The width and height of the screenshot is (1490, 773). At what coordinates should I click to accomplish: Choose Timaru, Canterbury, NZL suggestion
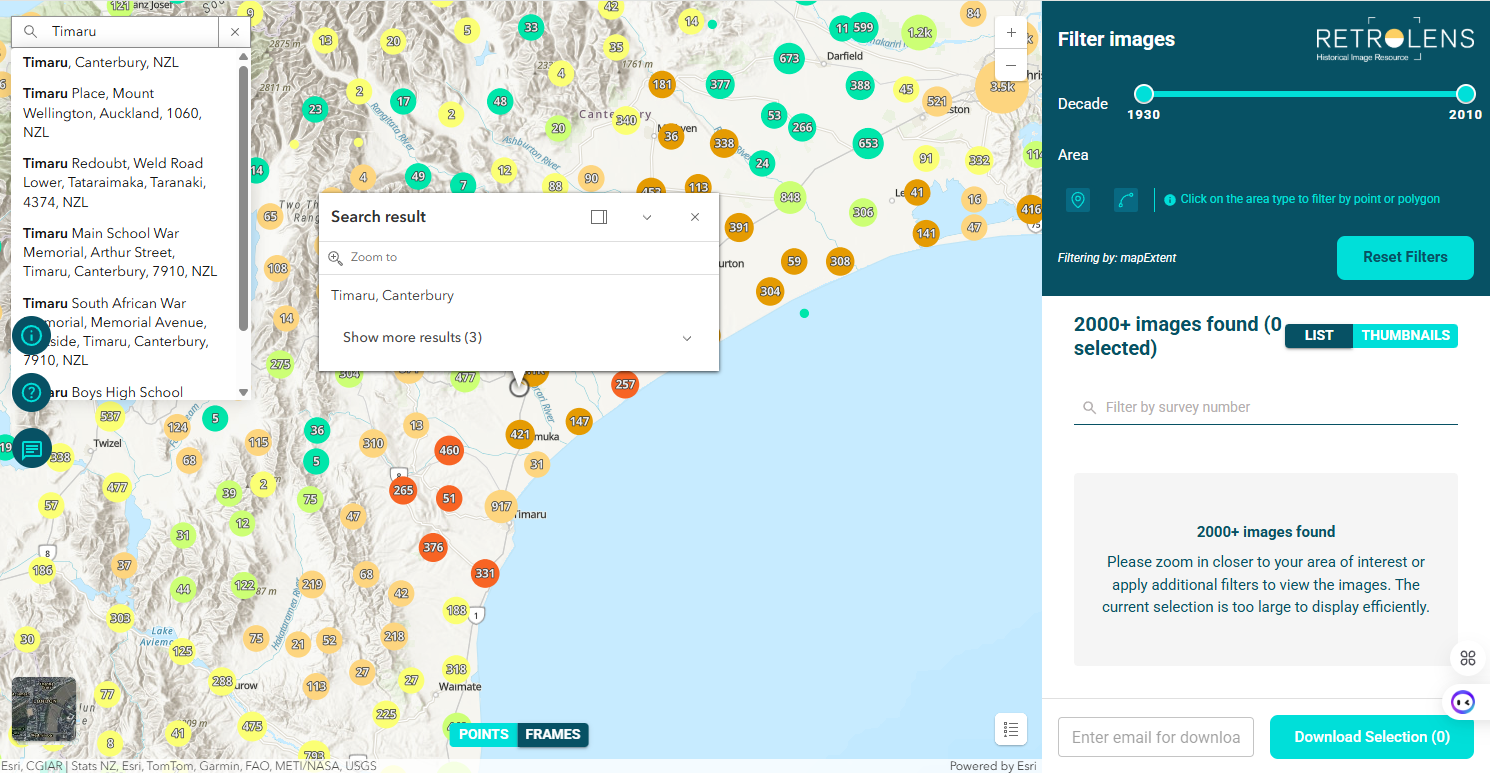(x=101, y=62)
